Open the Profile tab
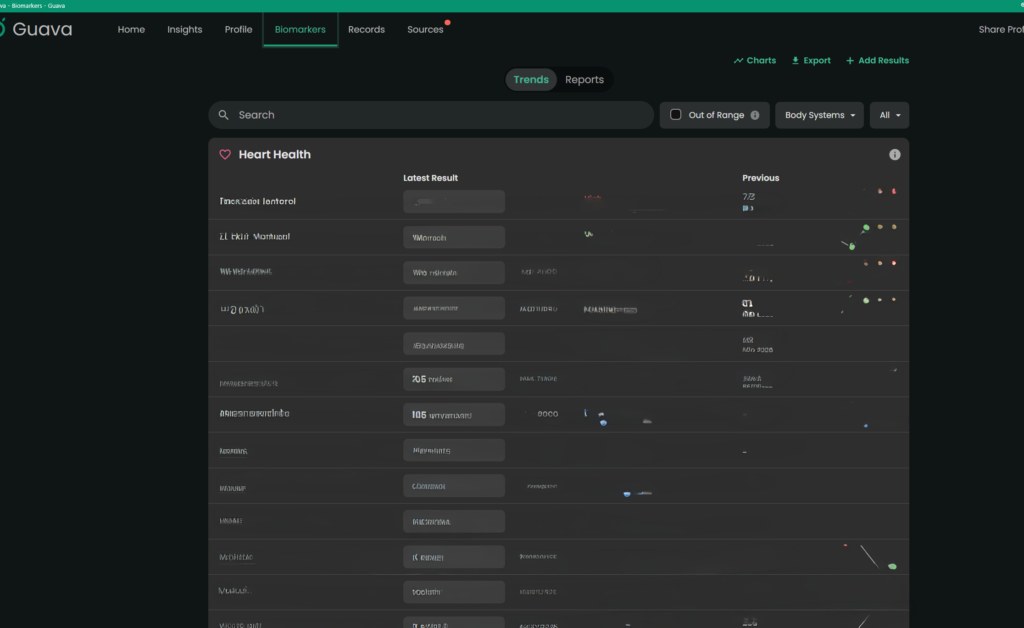 [x=238, y=29]
